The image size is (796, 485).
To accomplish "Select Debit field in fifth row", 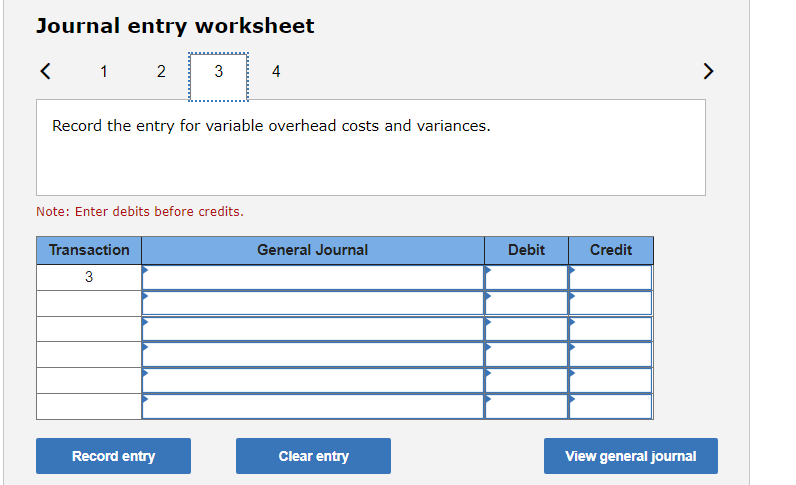I will (526, 380).
